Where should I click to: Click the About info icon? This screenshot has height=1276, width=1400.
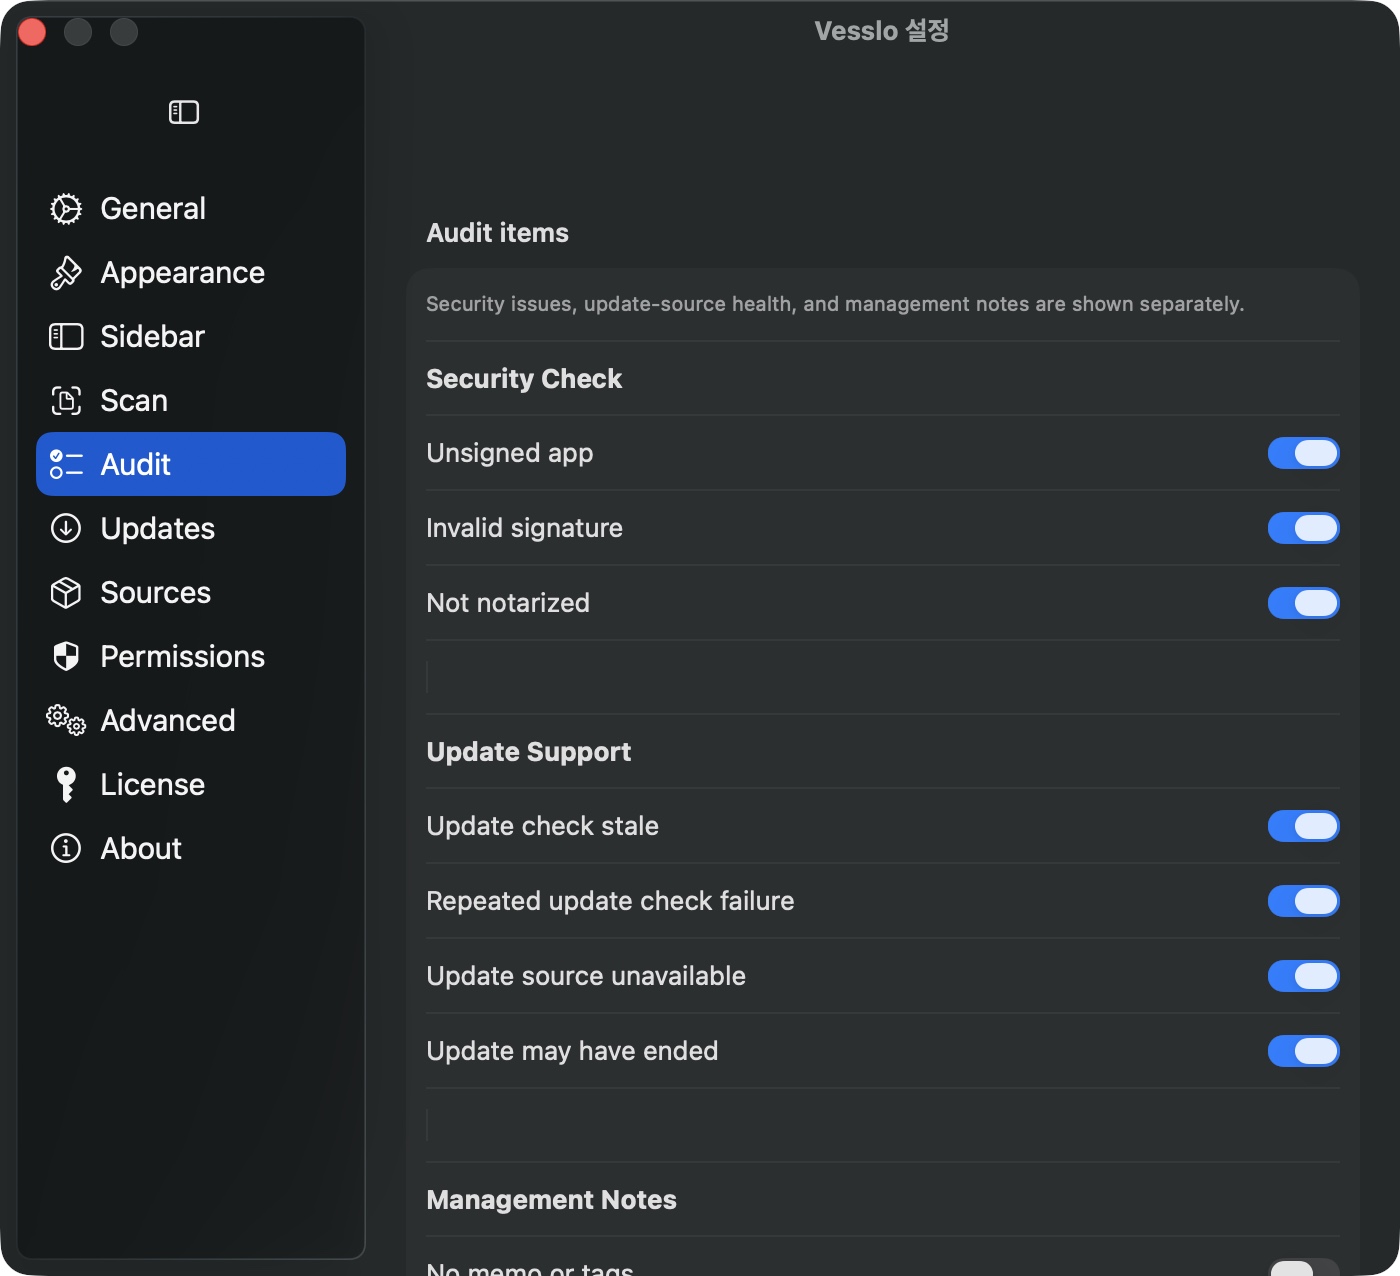[x=66, y=848]
